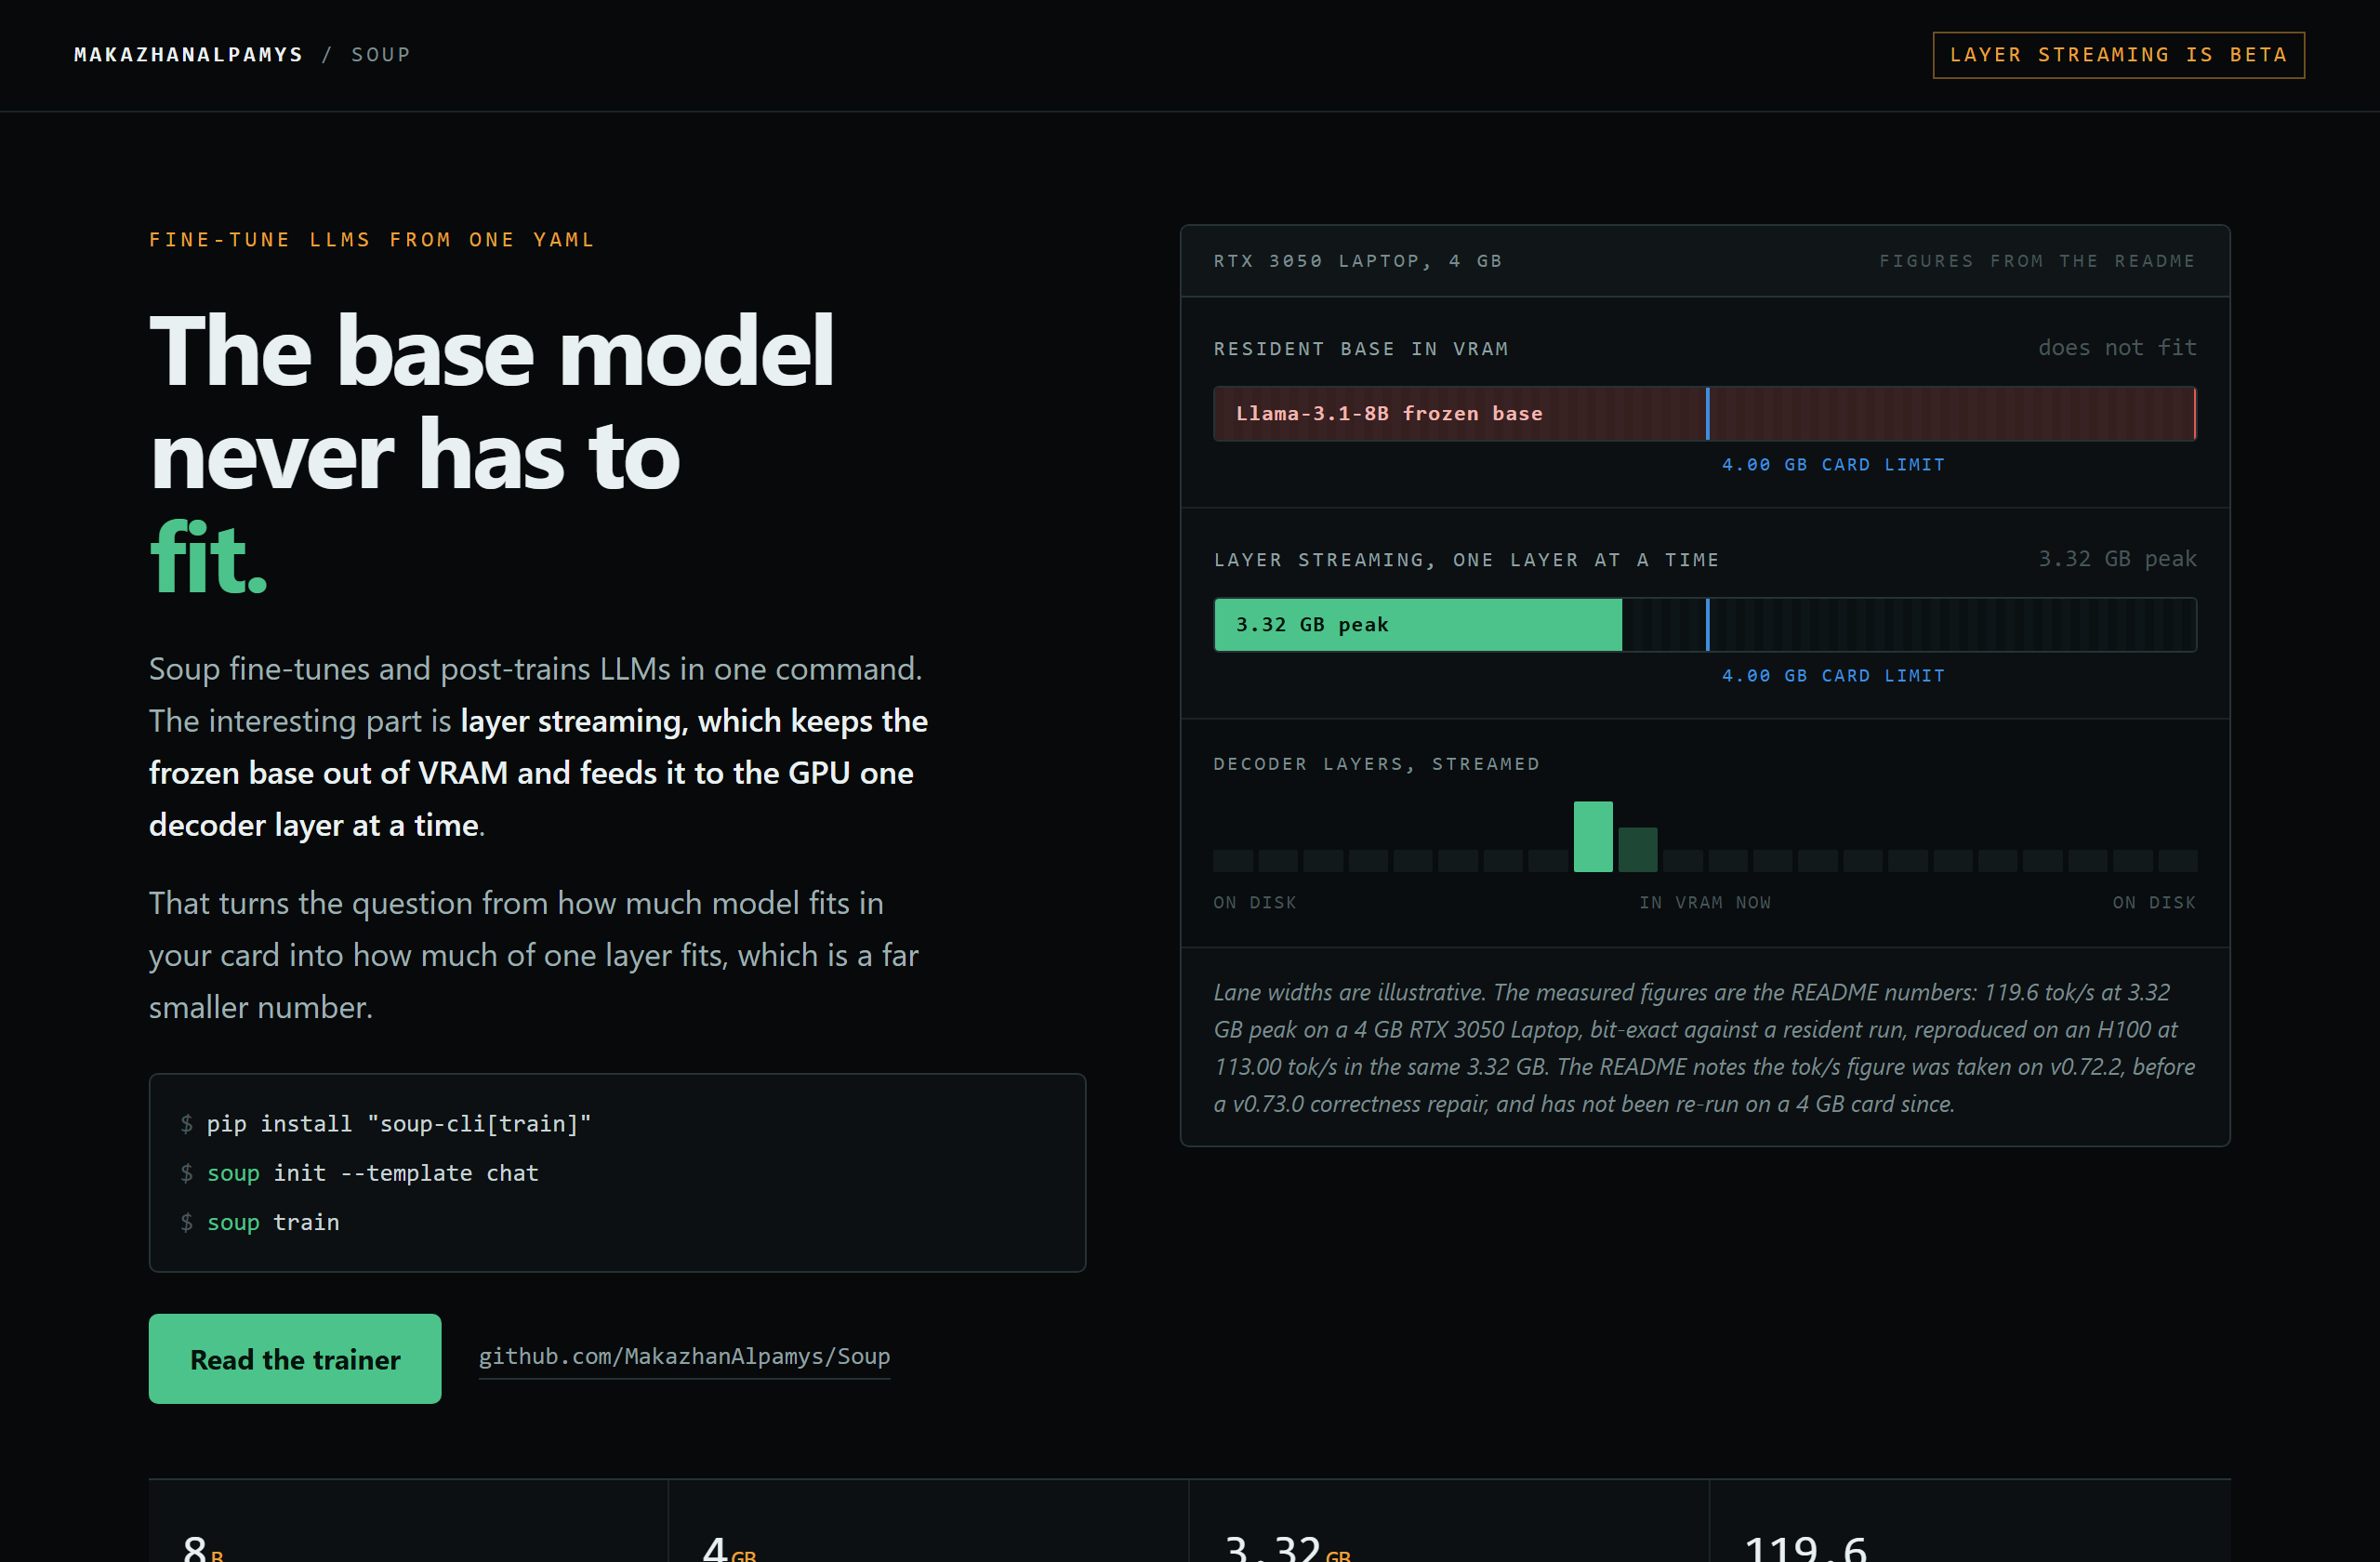Click the 119.6 stat card
Screen dimensions: 2380x1562
(1970, 1521)
